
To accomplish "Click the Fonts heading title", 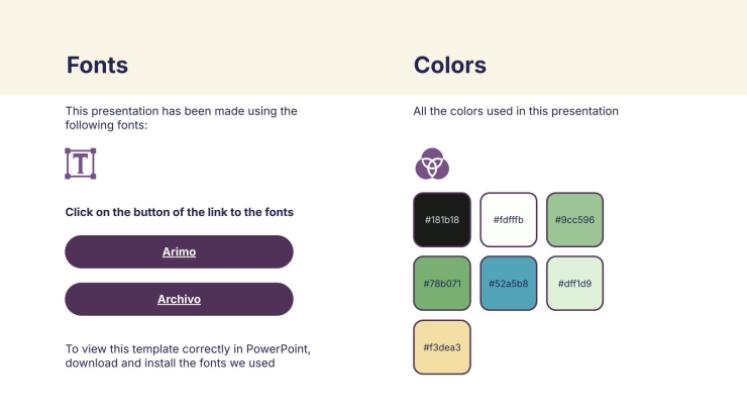I will (97, 66).
